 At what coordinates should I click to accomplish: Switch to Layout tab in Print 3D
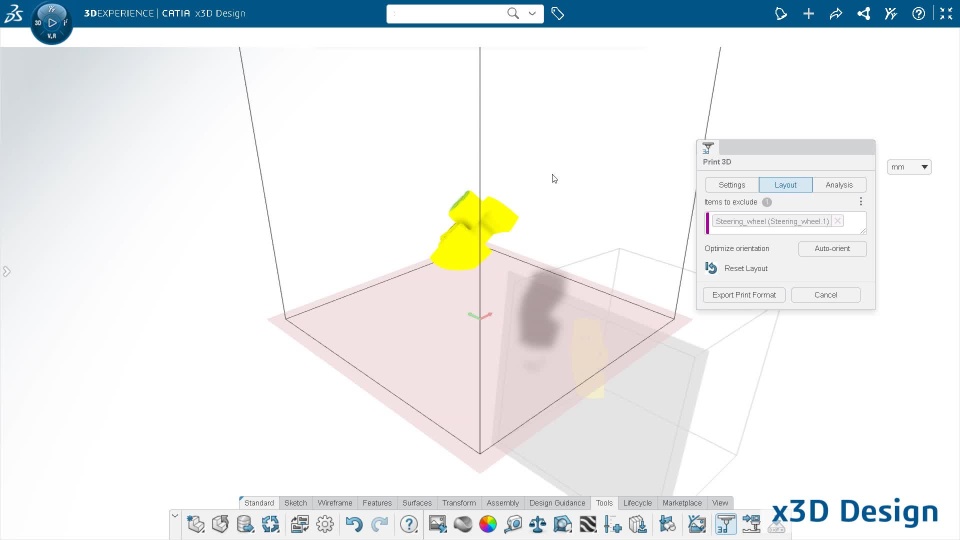click(786, 185)
